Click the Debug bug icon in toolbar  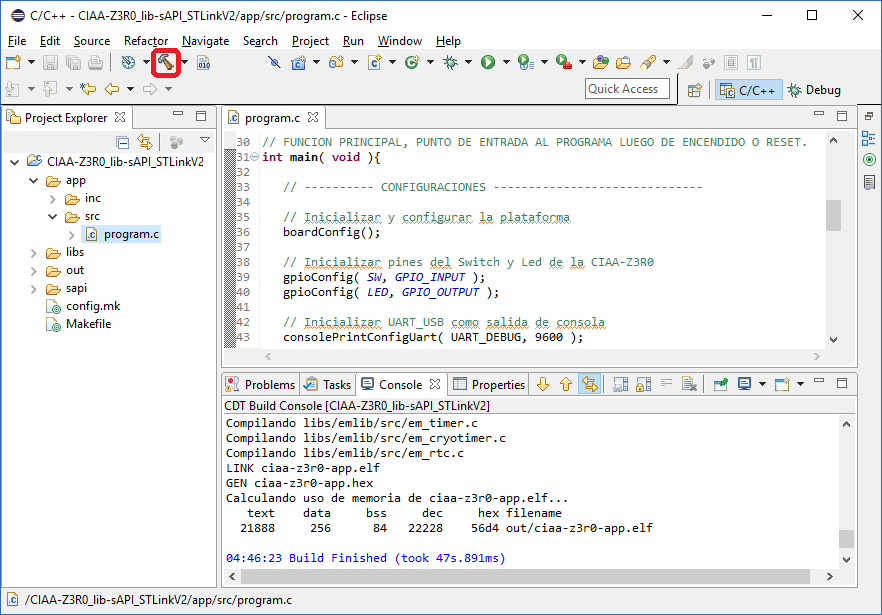[x=451, y=62]
